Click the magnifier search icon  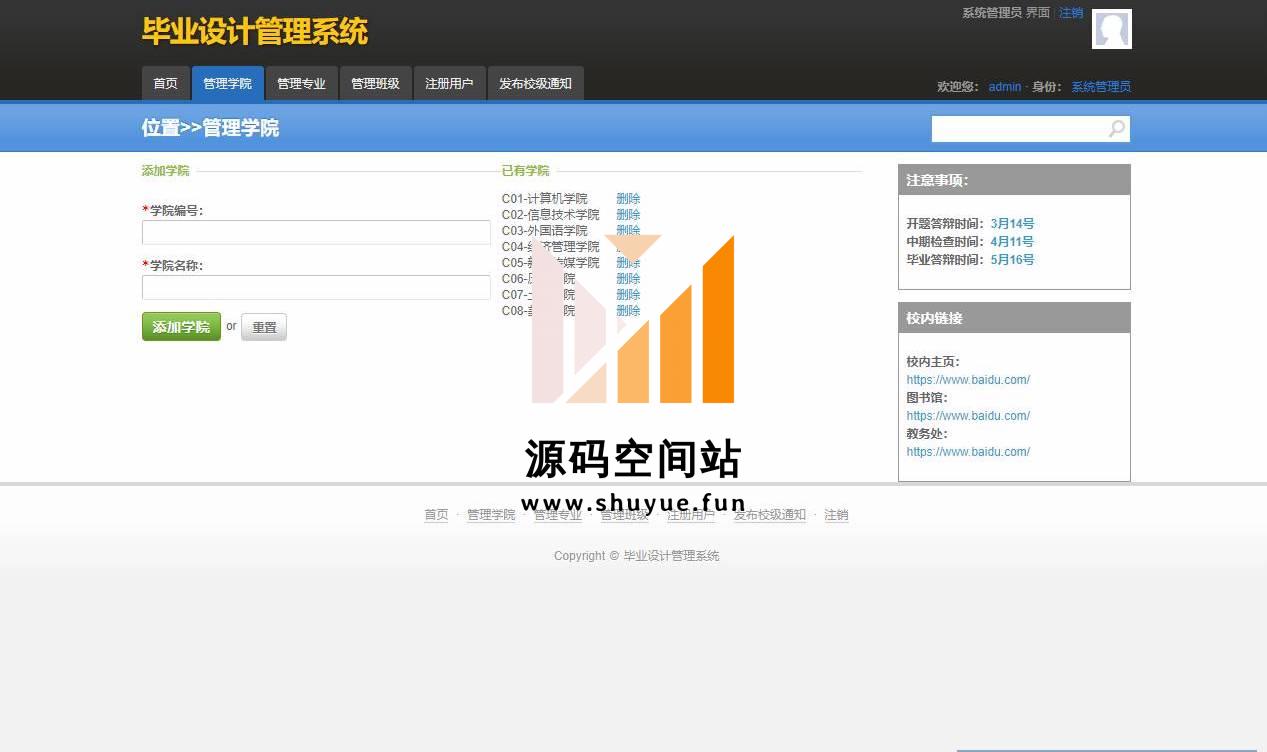point(1116,129)
